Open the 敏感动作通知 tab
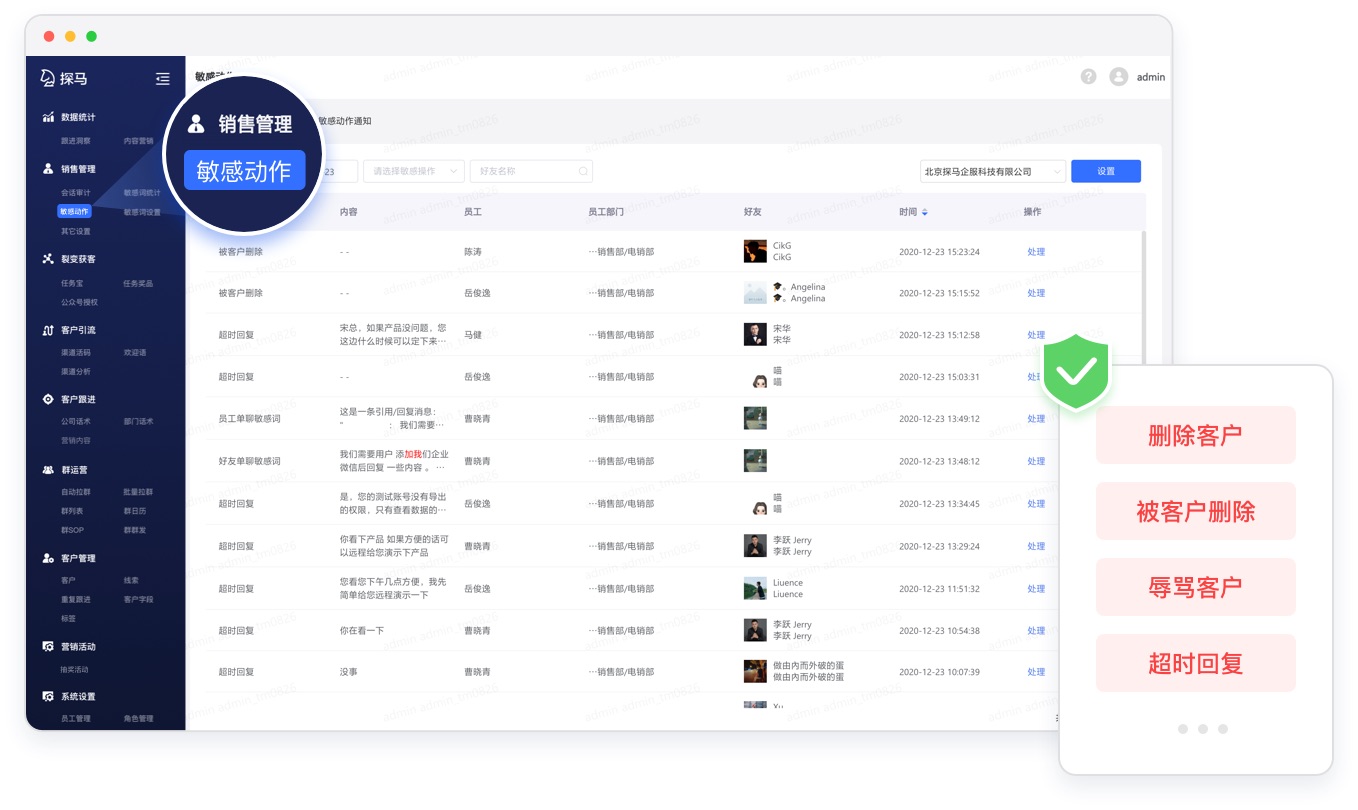Viewport: 1358px width, 810px height. coord(345,121)
